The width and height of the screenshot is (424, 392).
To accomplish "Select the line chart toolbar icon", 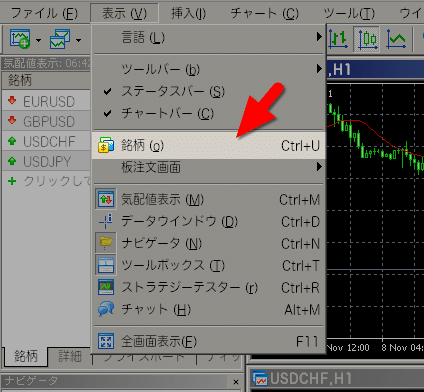I will (396, 39).
